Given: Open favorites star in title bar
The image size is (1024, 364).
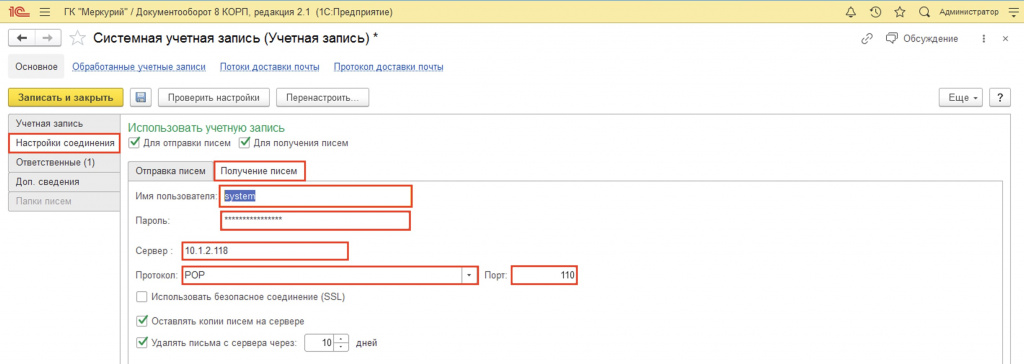Looking at the screenshot, I should 899,12.
